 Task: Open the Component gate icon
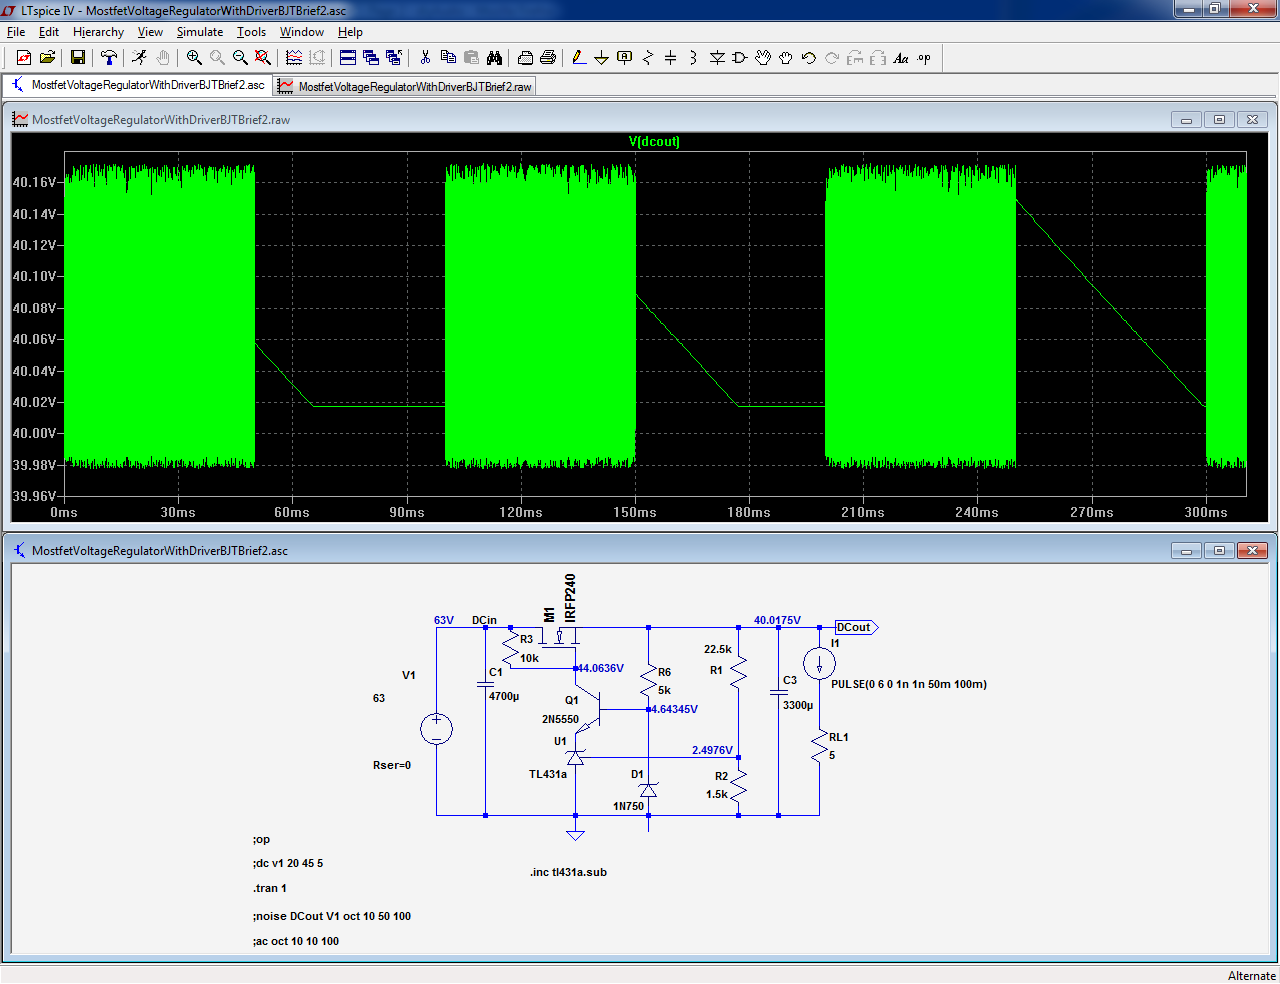tap(740, 58)
